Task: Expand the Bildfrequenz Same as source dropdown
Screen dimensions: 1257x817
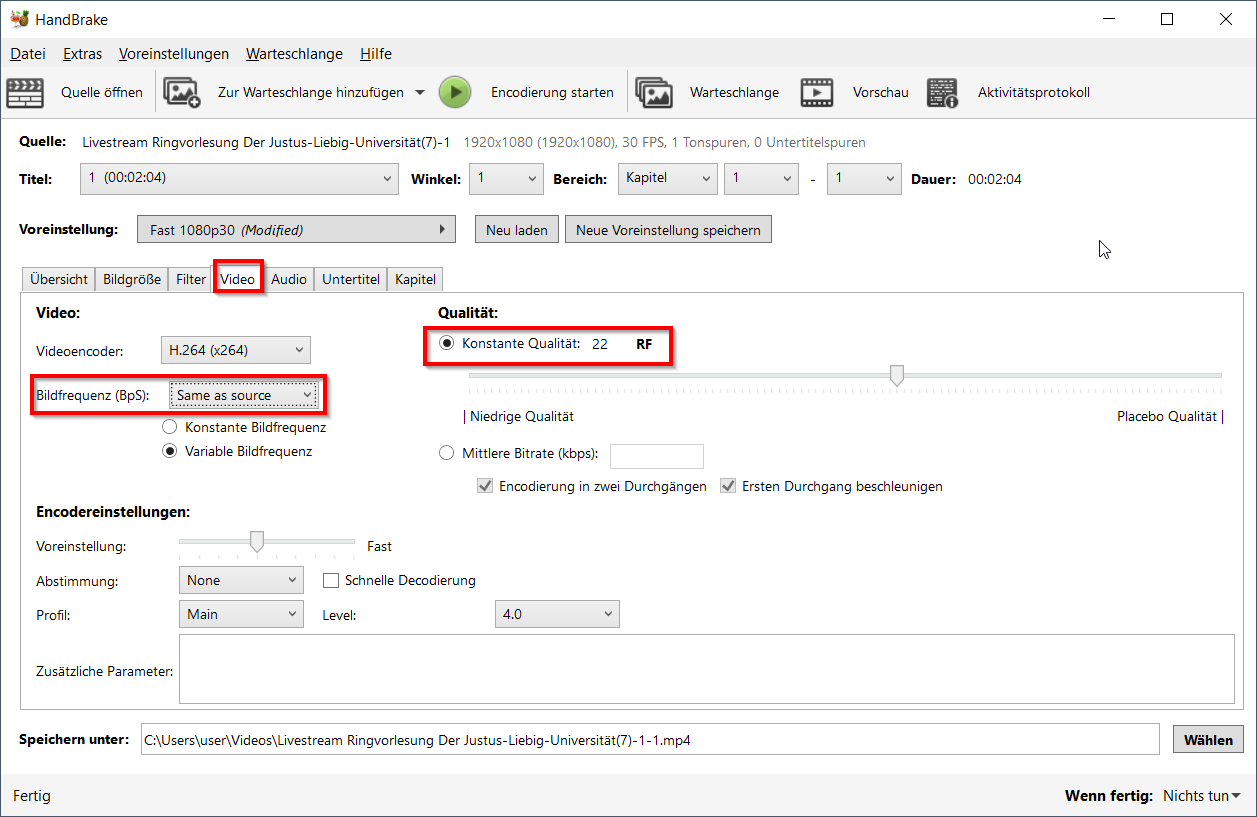Action: (244, 396)
